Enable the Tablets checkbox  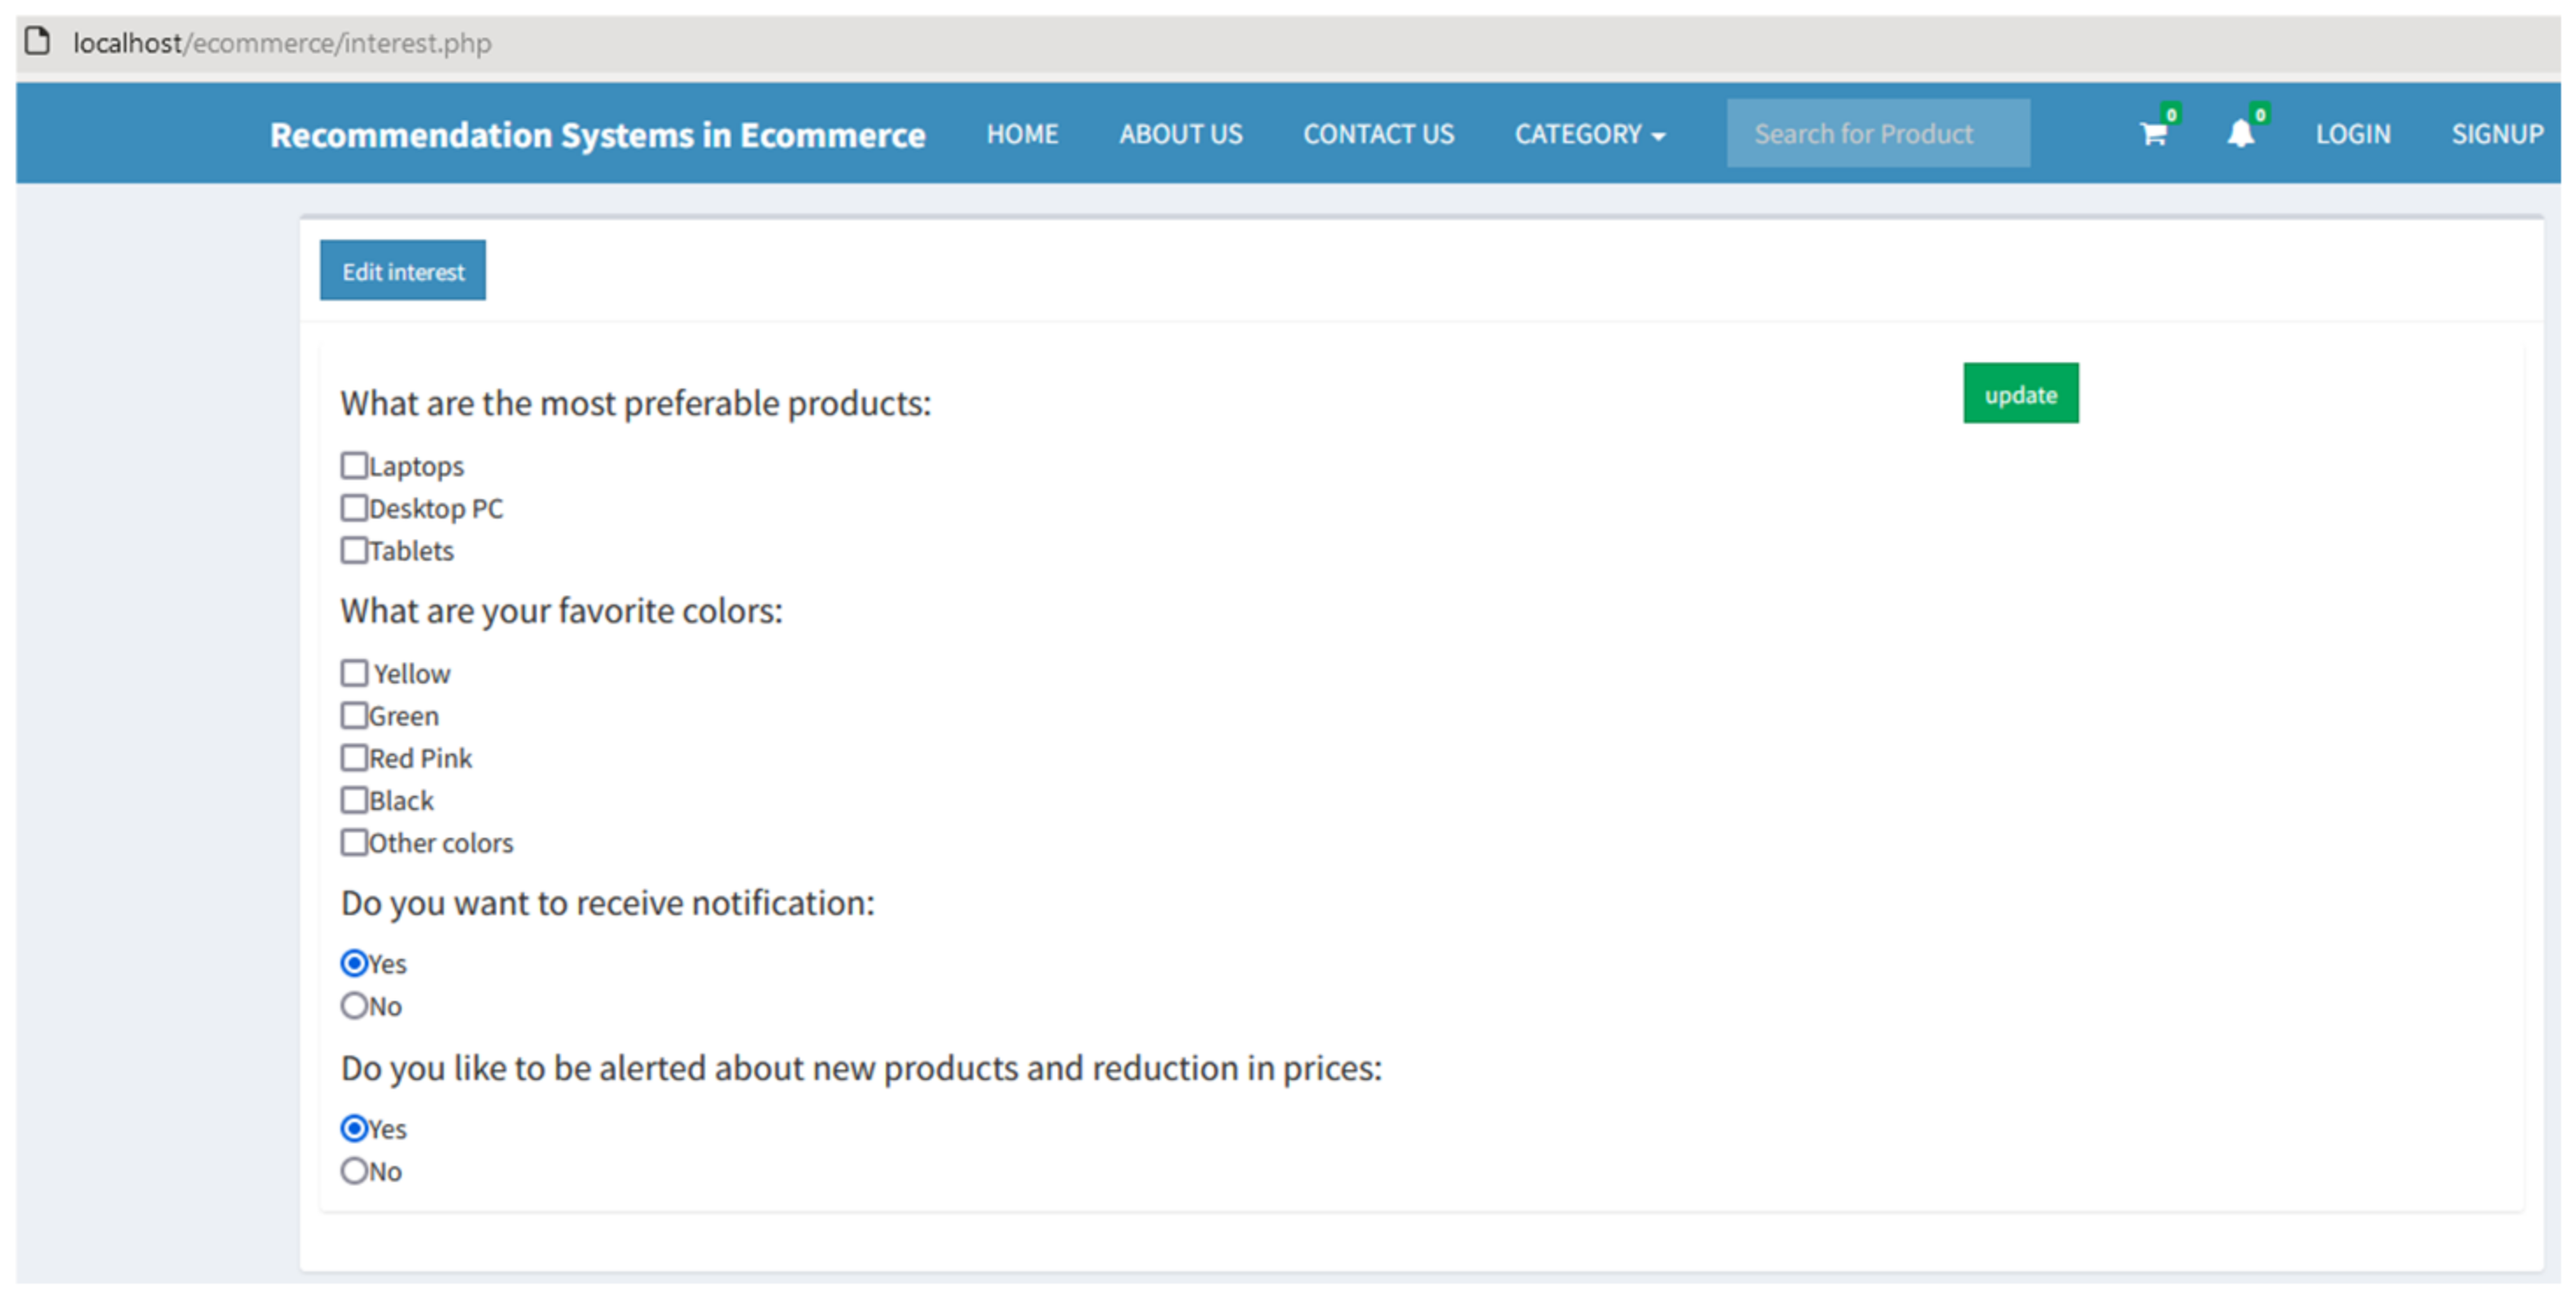(354, 550)
